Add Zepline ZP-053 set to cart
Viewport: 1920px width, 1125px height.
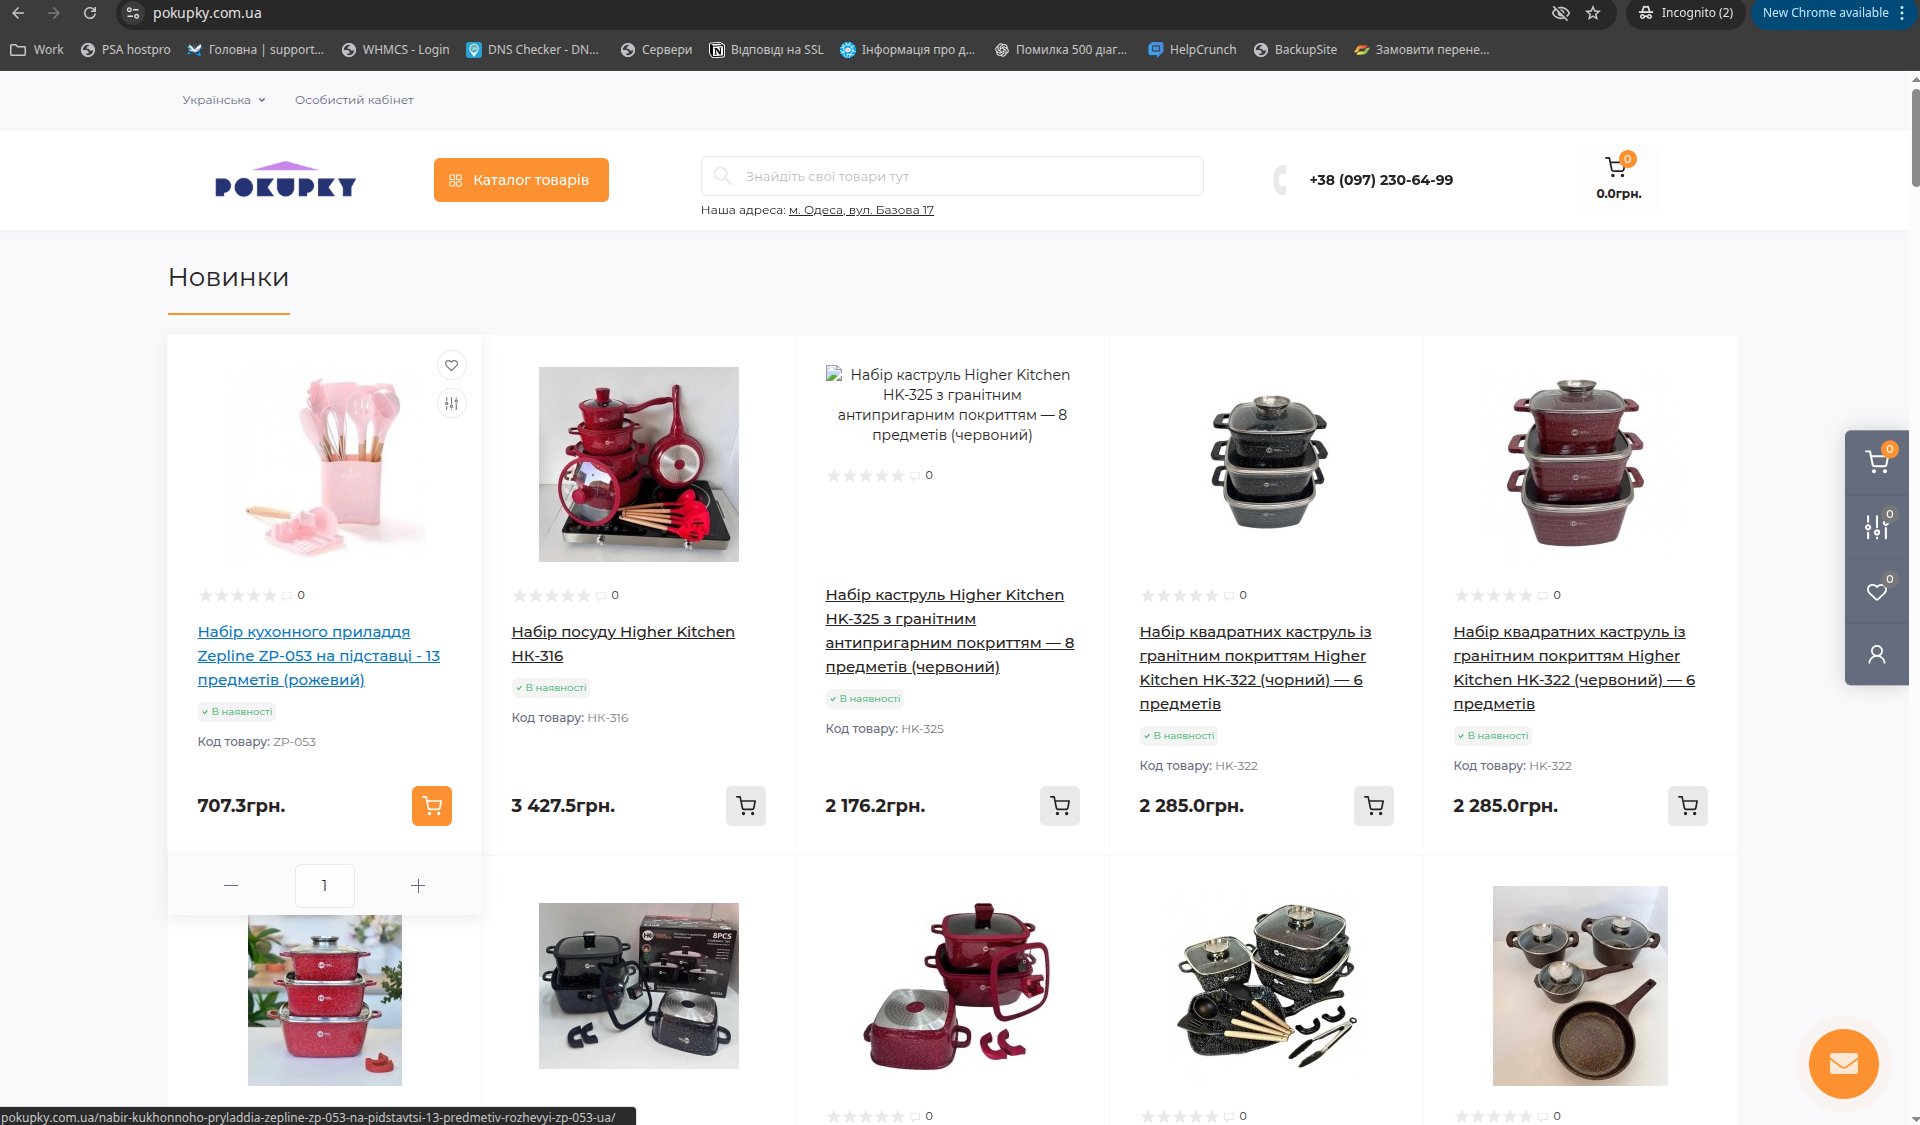431,806
